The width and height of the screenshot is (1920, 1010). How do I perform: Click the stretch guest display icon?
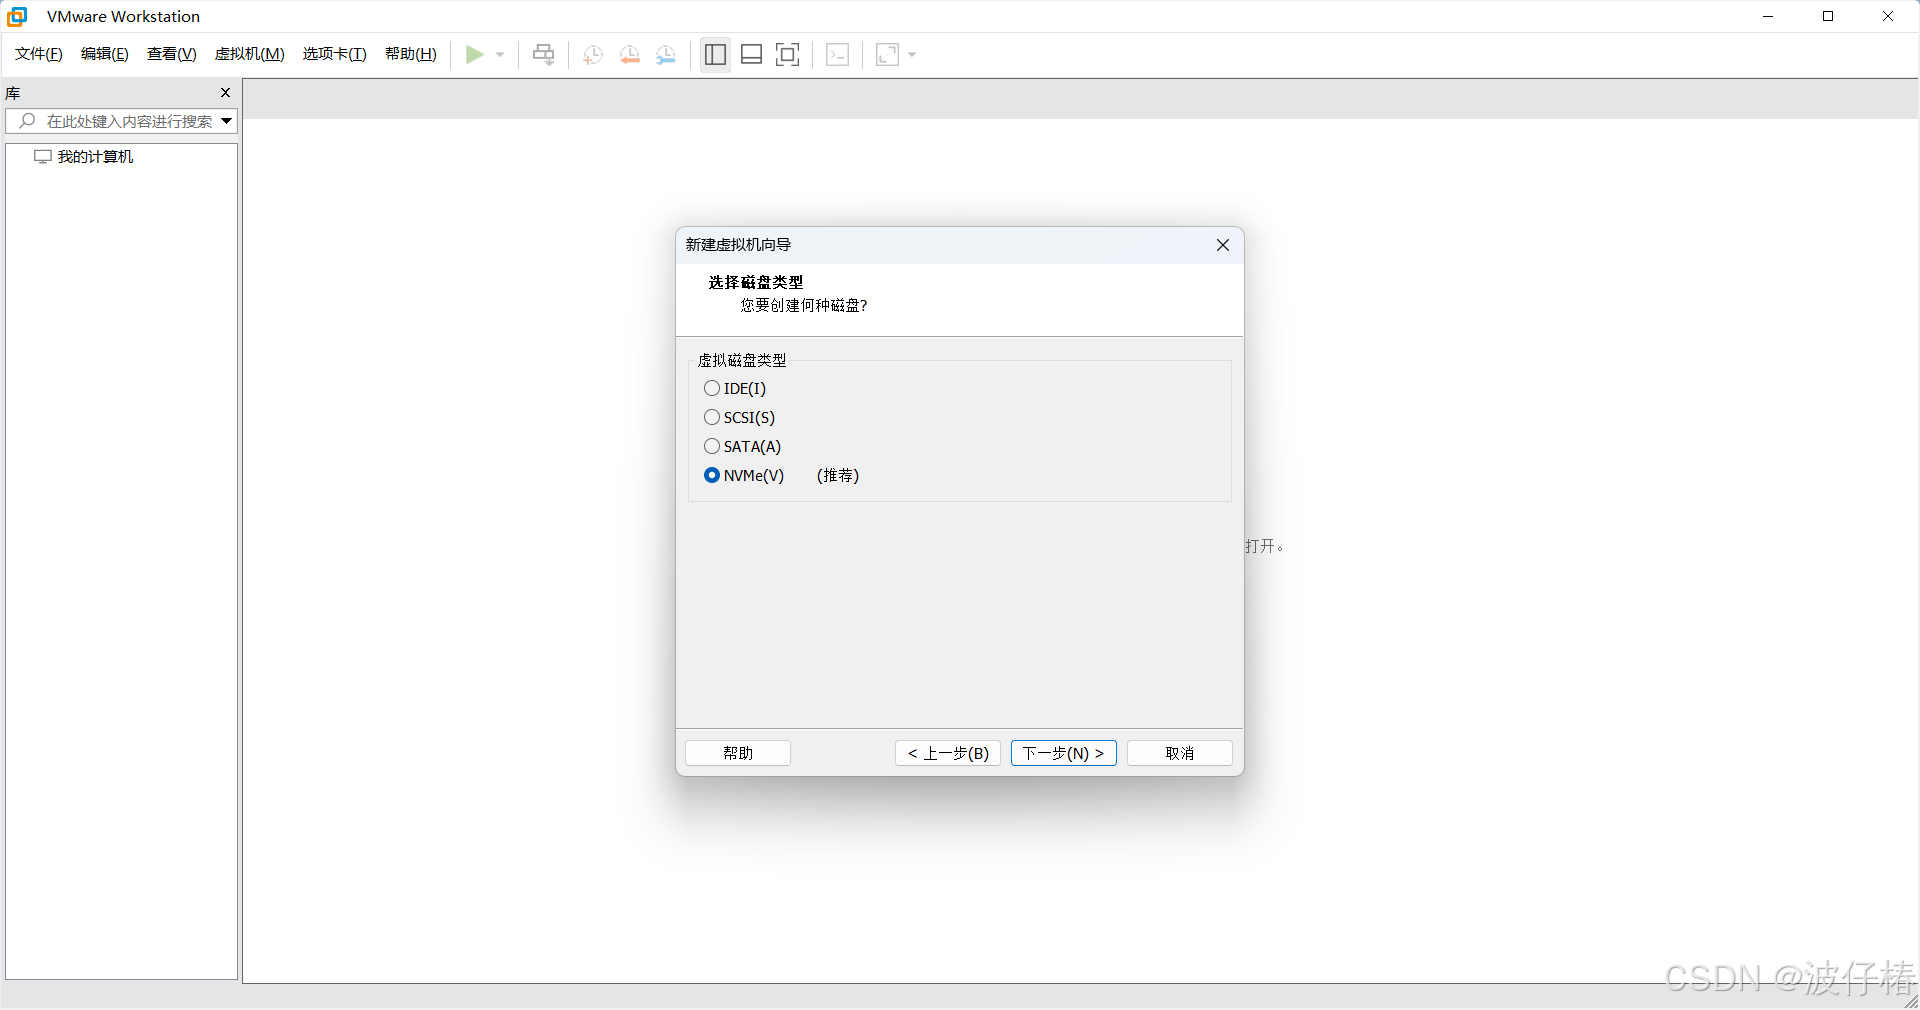pyautogui.click(x=887, y=54)
